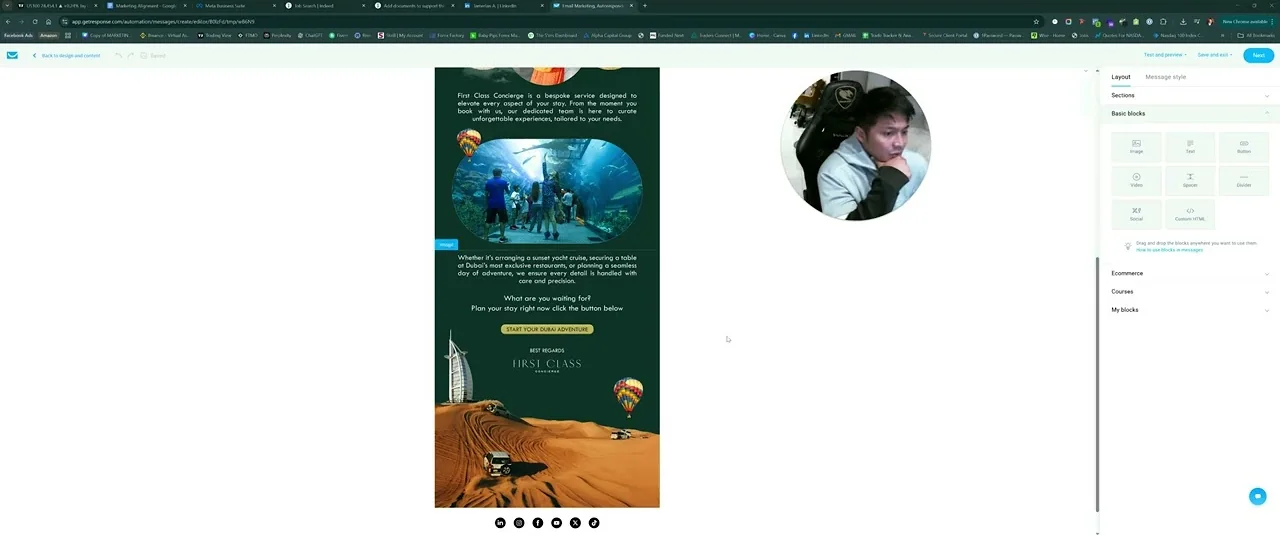This screenshot has height=536, width=1280.
Task: Click the circular webcam overlay
Action: tap(856, 145)
